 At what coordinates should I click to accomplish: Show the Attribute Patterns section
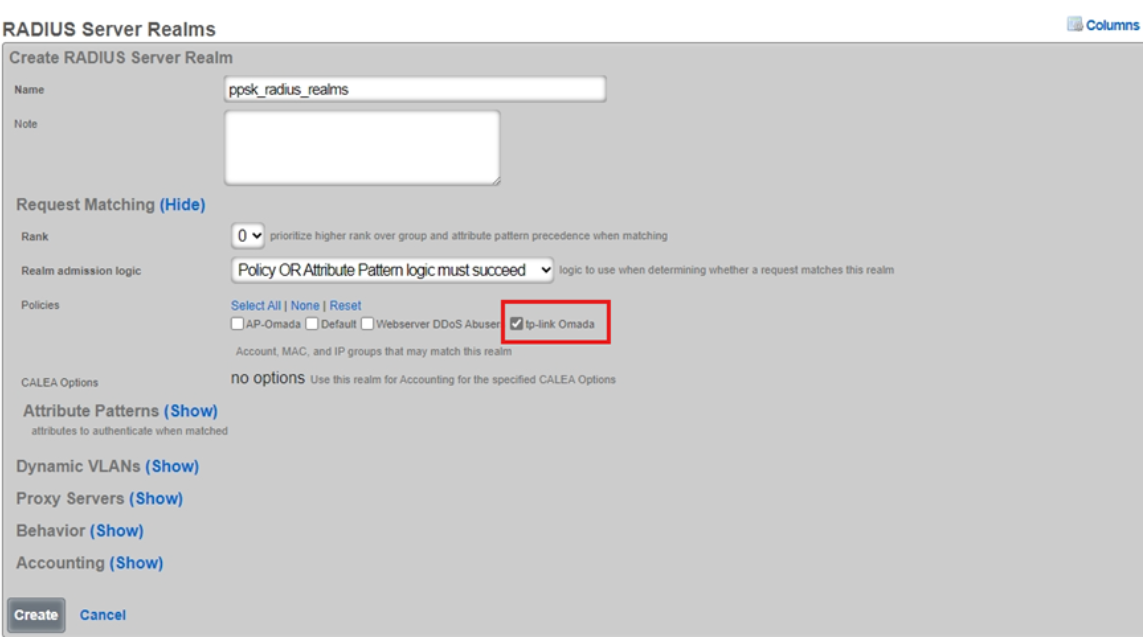point(190,411)
